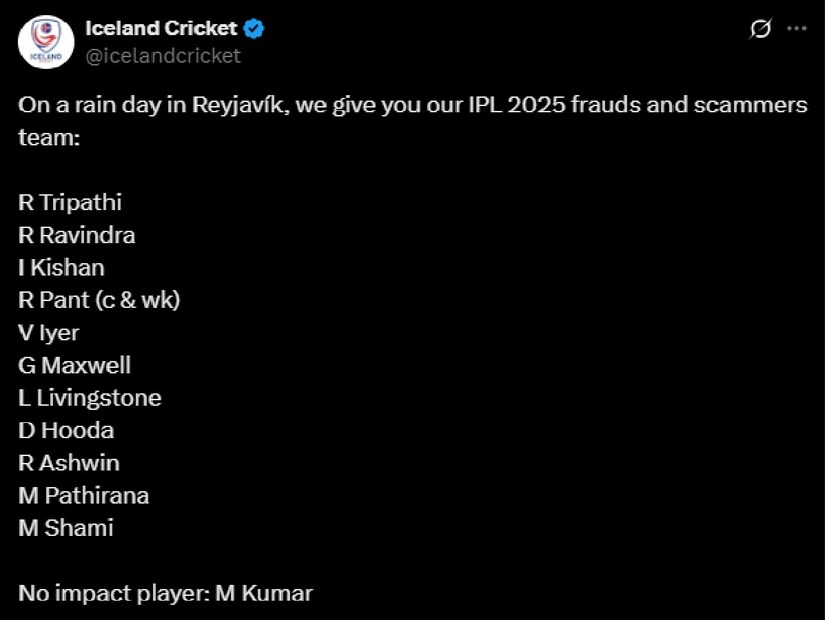This screenshot has height=620, width=827.
Task: Click on L Livingstone name
Action: tap(90, 398)
